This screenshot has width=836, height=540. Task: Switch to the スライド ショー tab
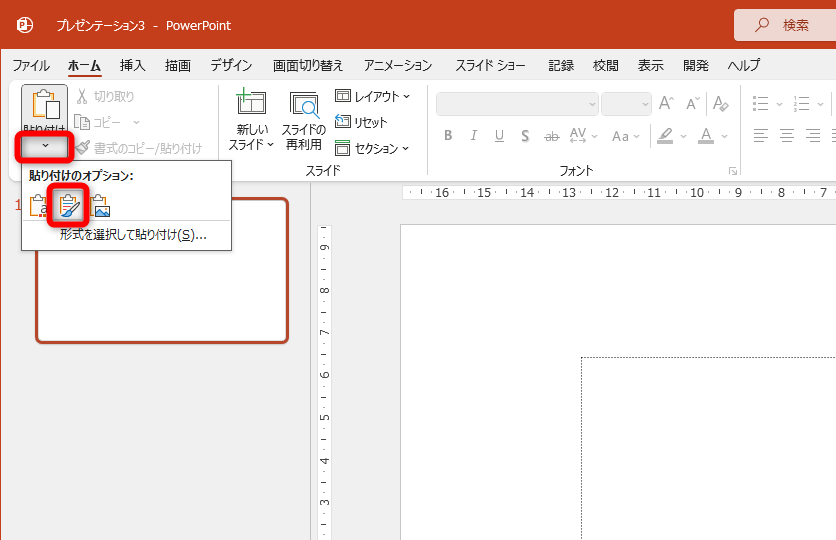click(x=490, y=66)
